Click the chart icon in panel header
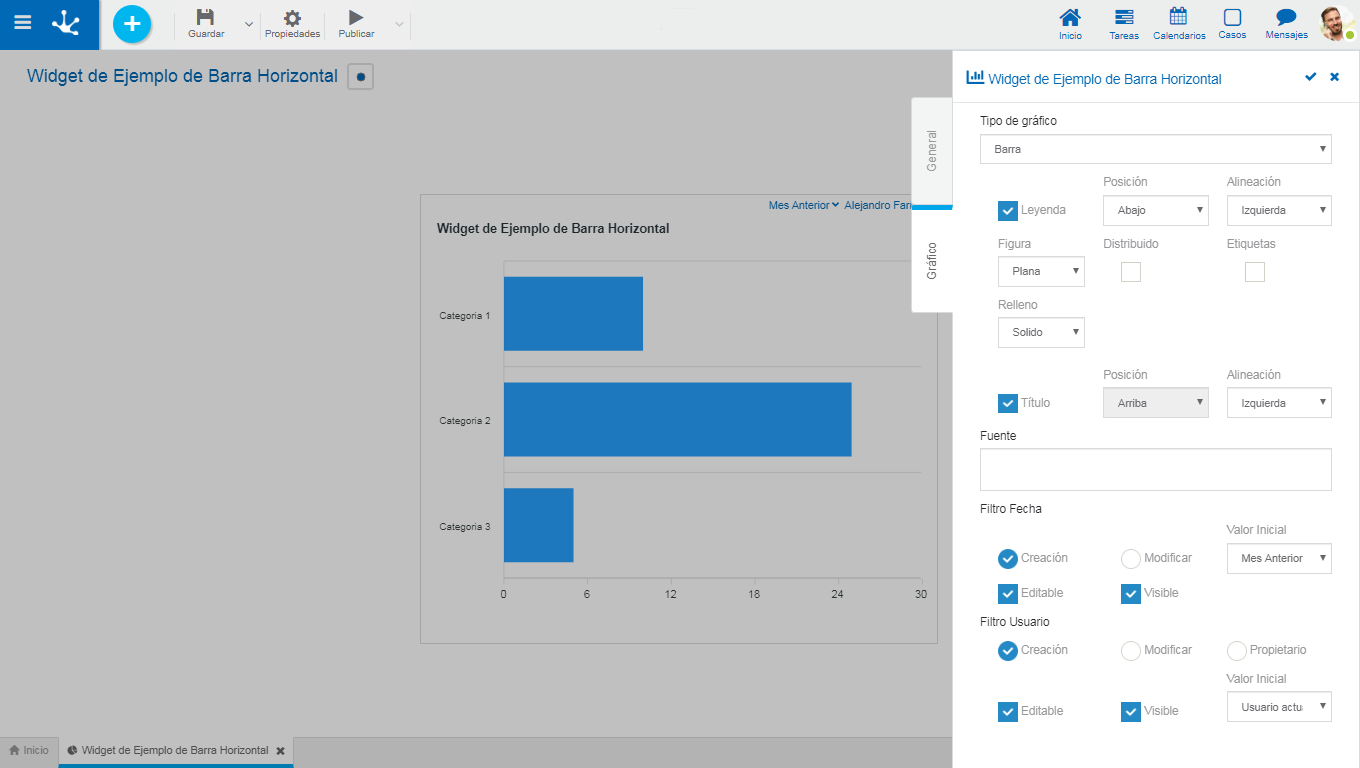The width and height of the screenshot is (1360, 768). (x=975, y=77)
